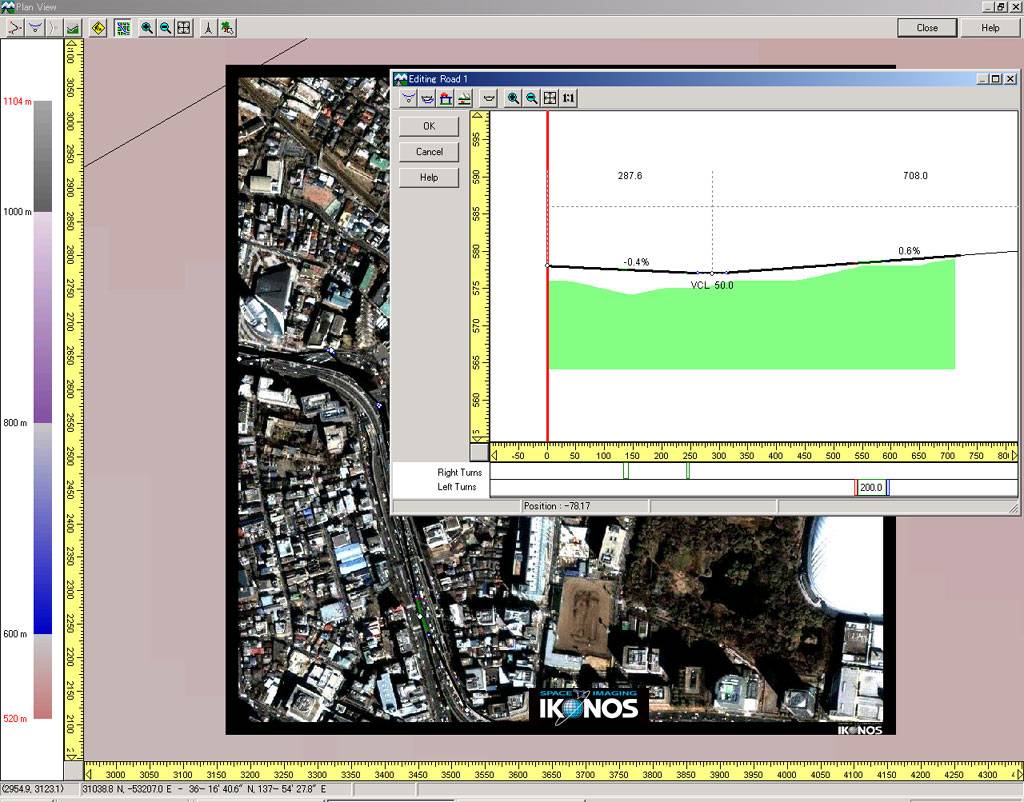Click left arrow on profile horizontal ruler
The height and width of the screenshot is (802, 1024).
click(x=494, y=455)
